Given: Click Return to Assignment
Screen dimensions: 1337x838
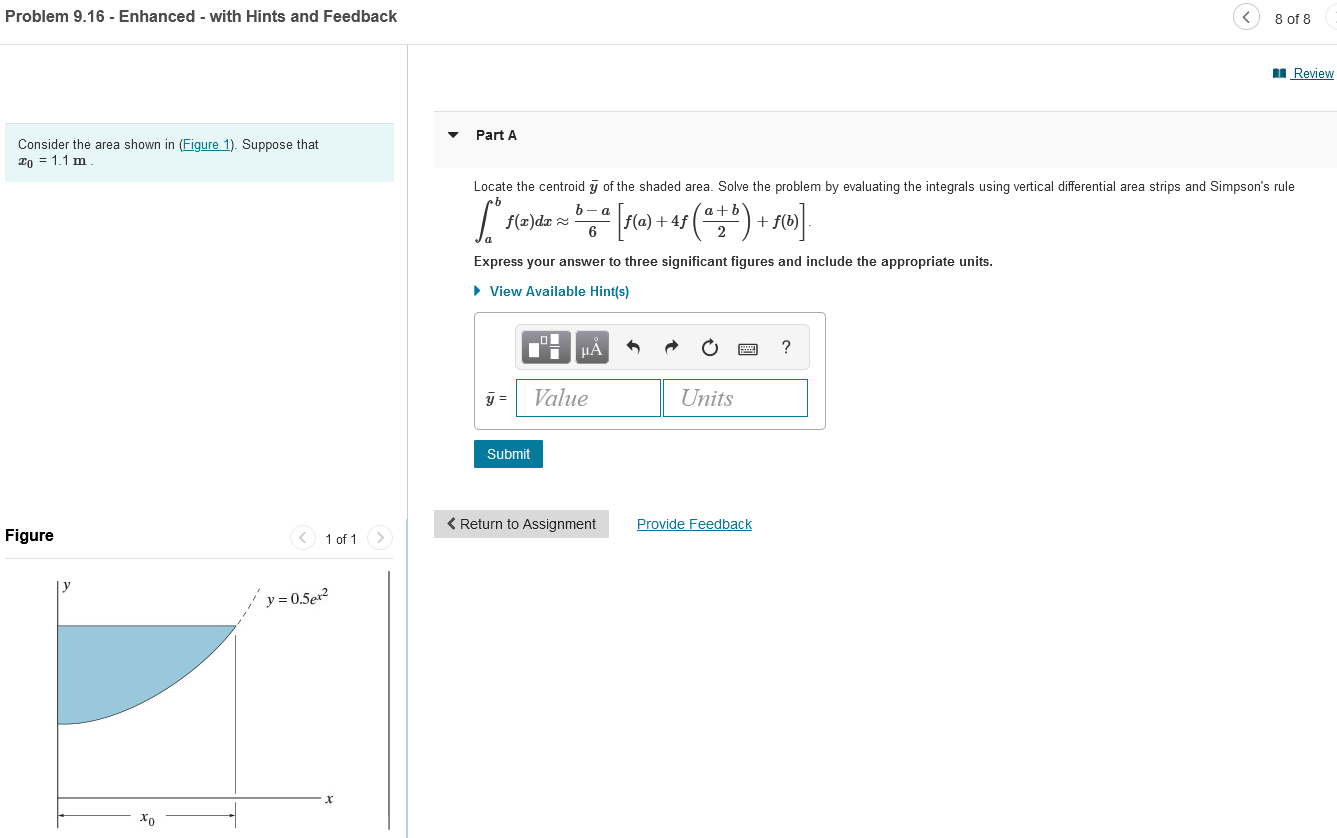Looking at the screenshot, I should 521,523.
